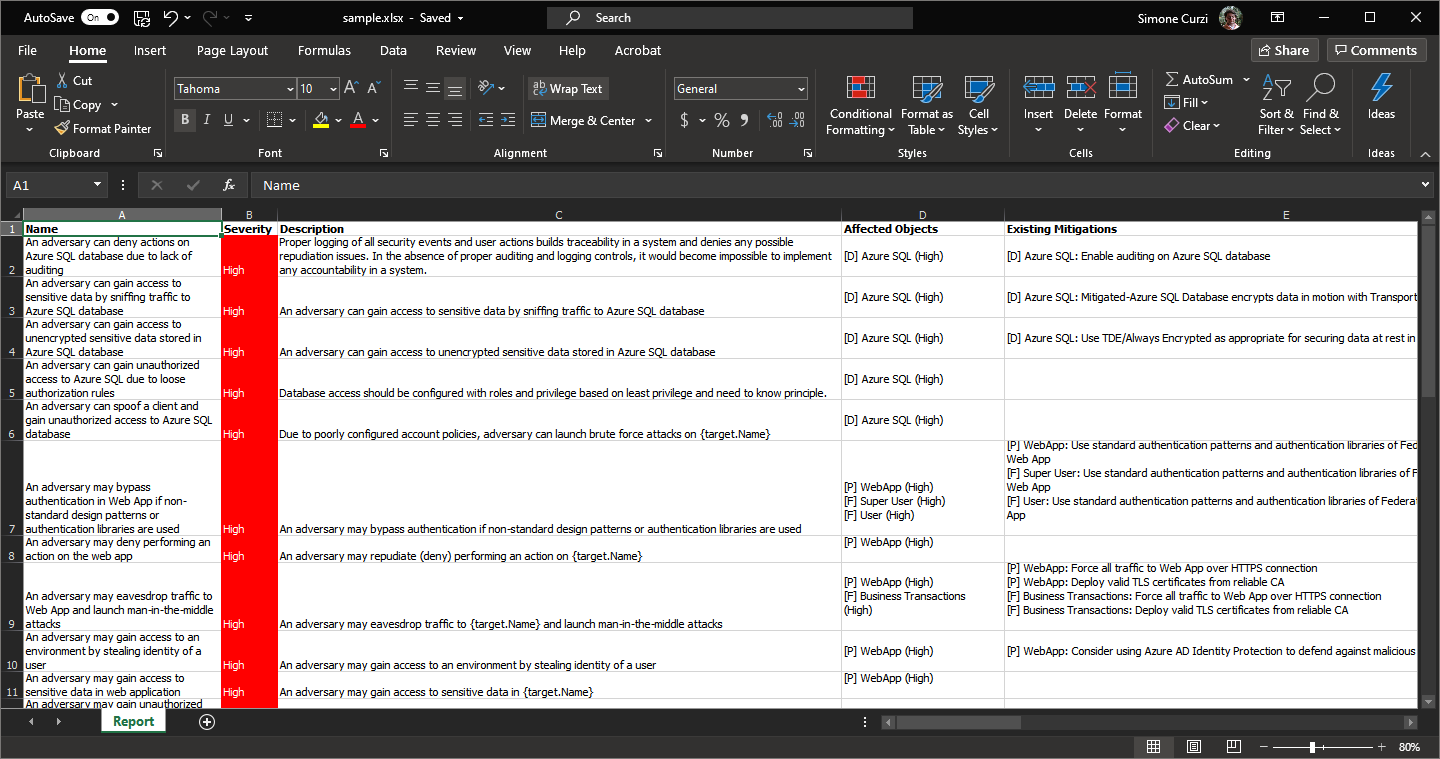Toggle AutoSave switch off
This screenshot has width=1440, height=759.
pyautogui.click(x=99, y=18)
